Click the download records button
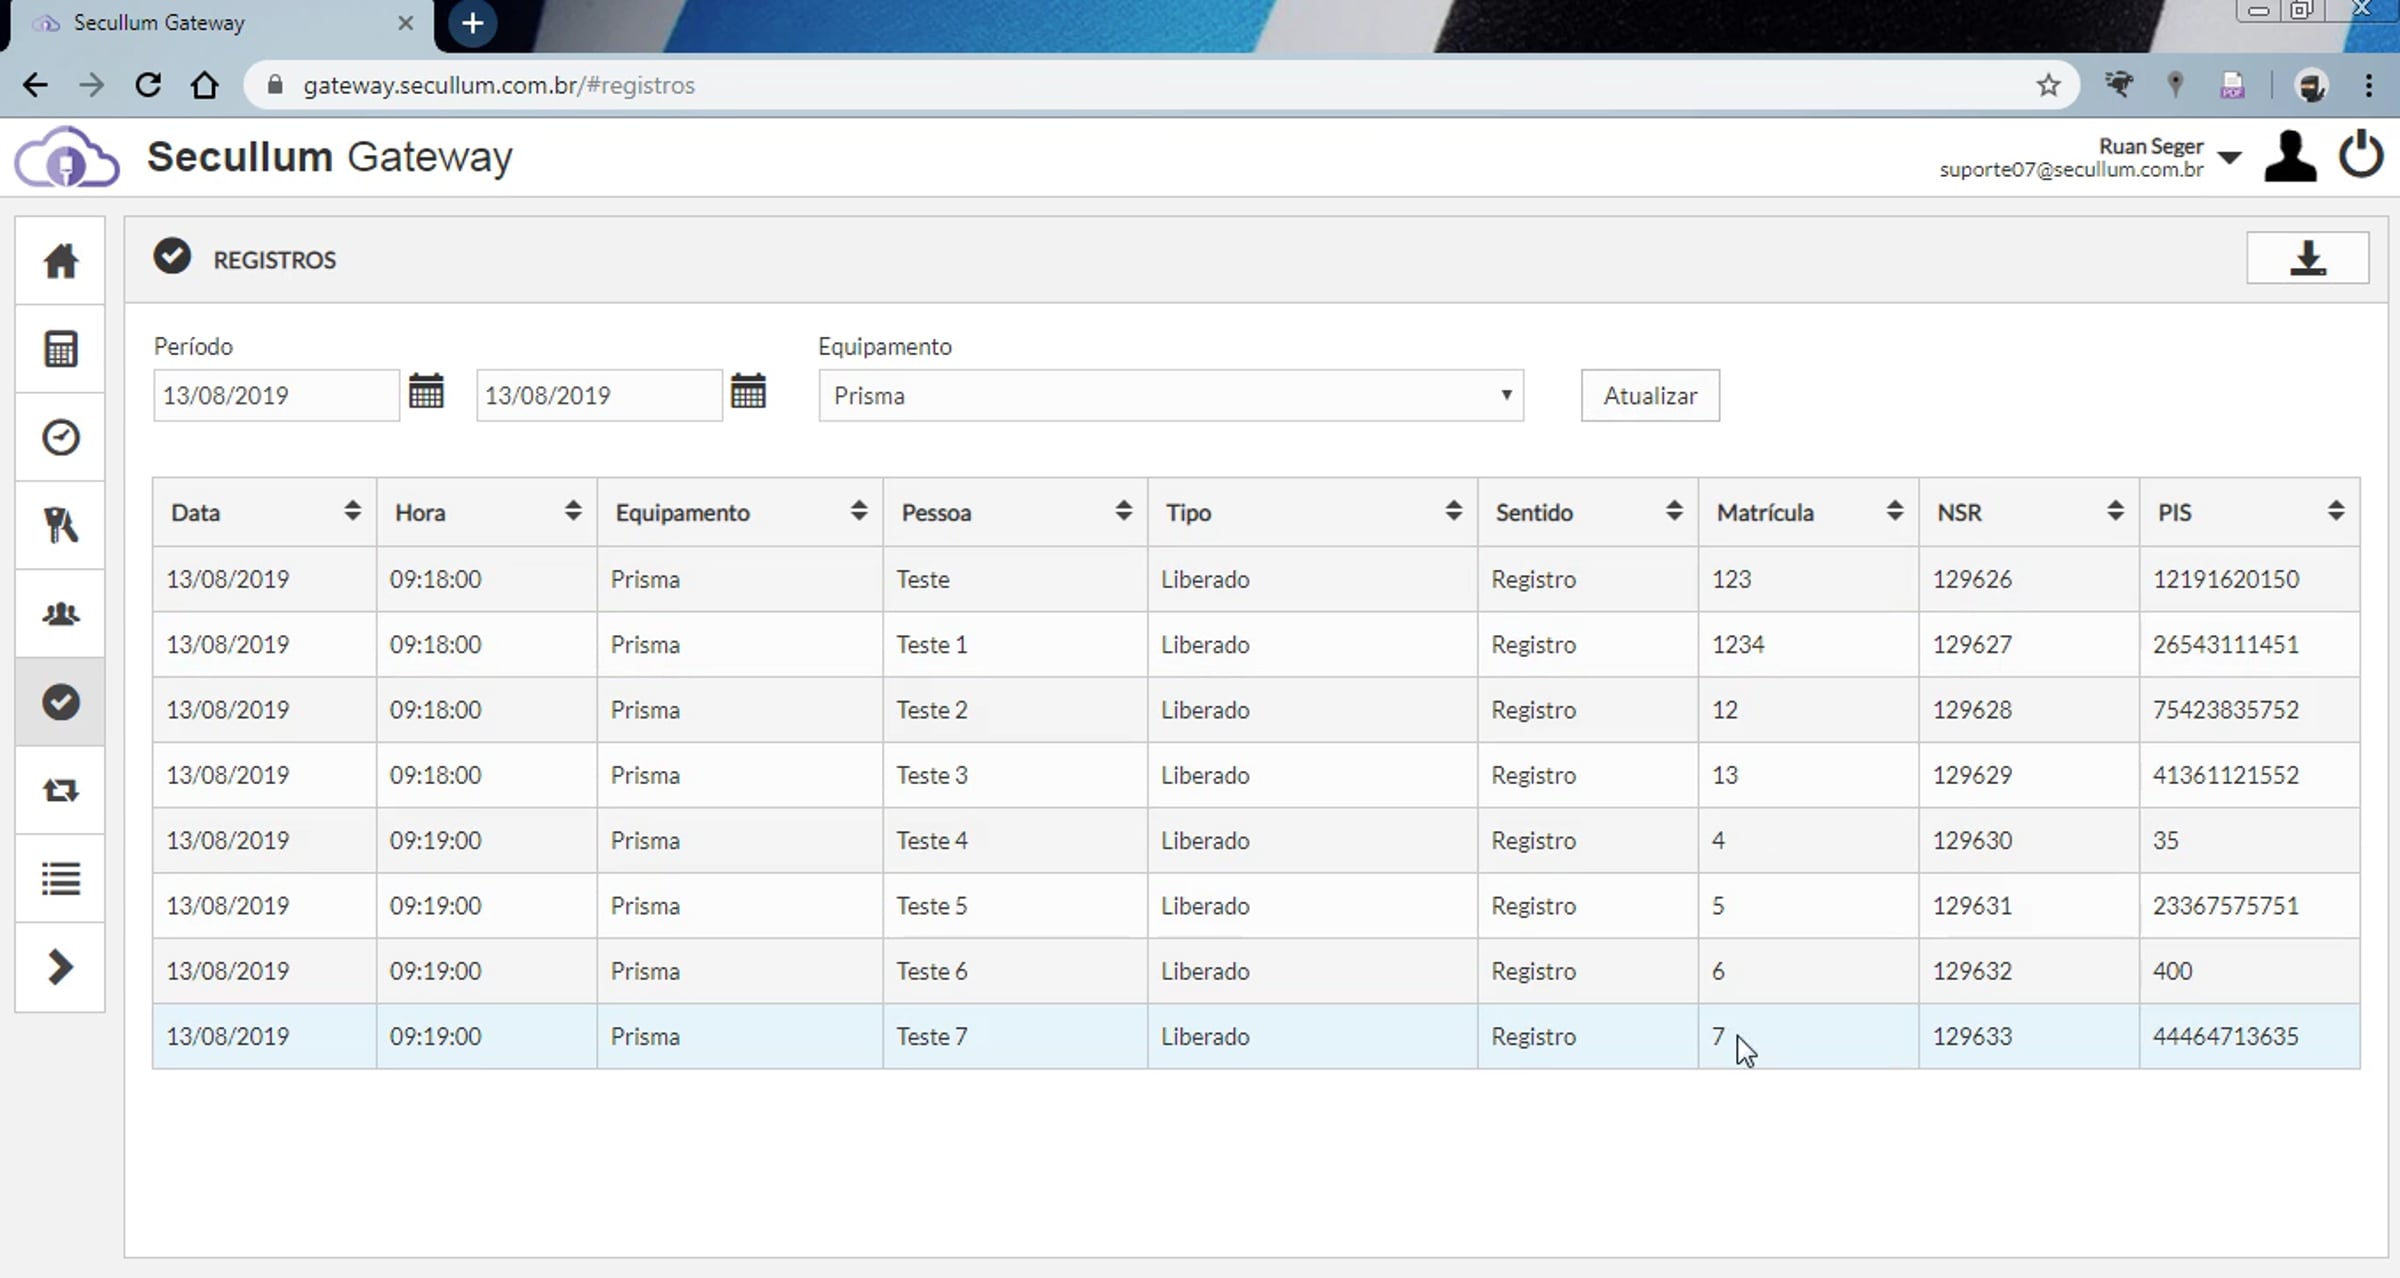Screen dimensions: 2400x1278 coord(2307,258)
